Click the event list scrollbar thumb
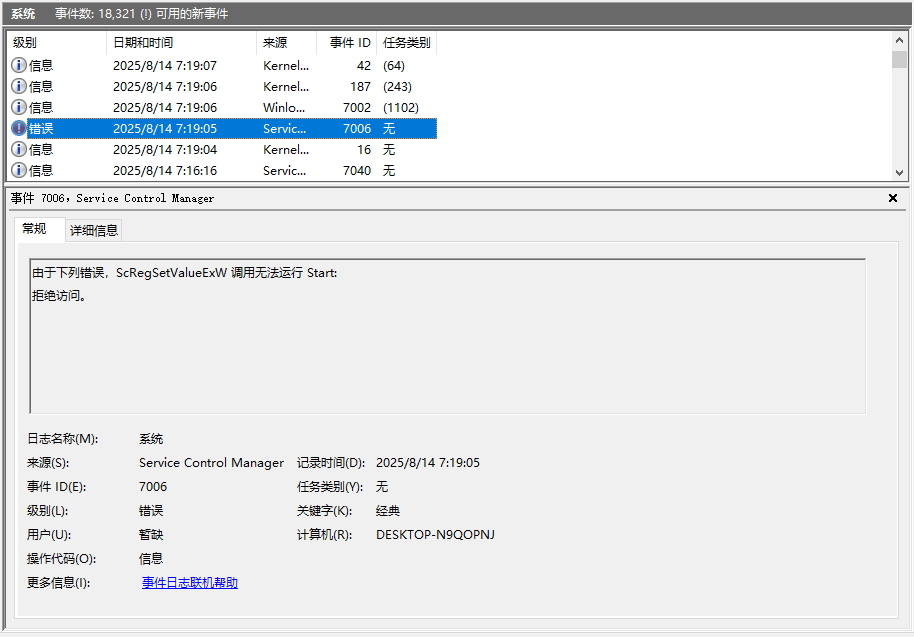 (899, 59)
